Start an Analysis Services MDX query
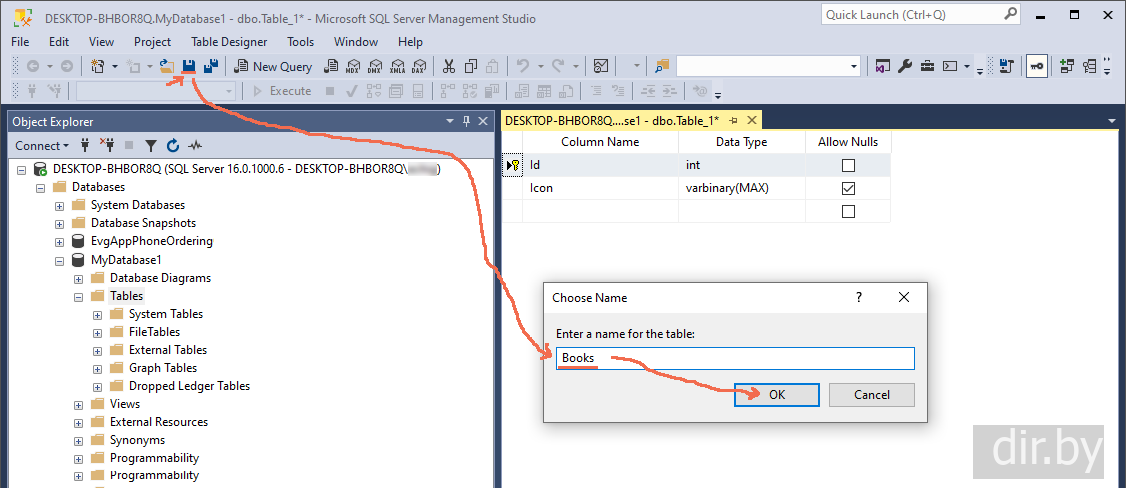1126x488 pixels. click(x=353, y=66)
